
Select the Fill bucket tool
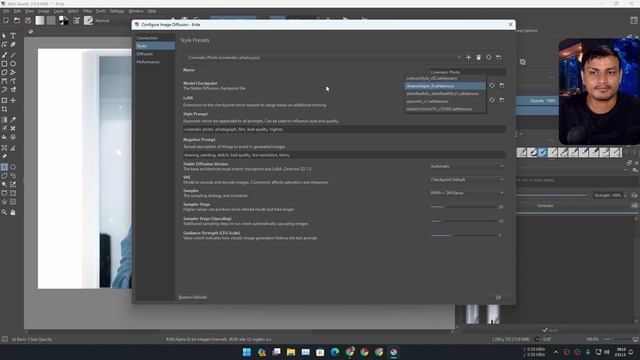pyautogui.click(x=4, y=137)
